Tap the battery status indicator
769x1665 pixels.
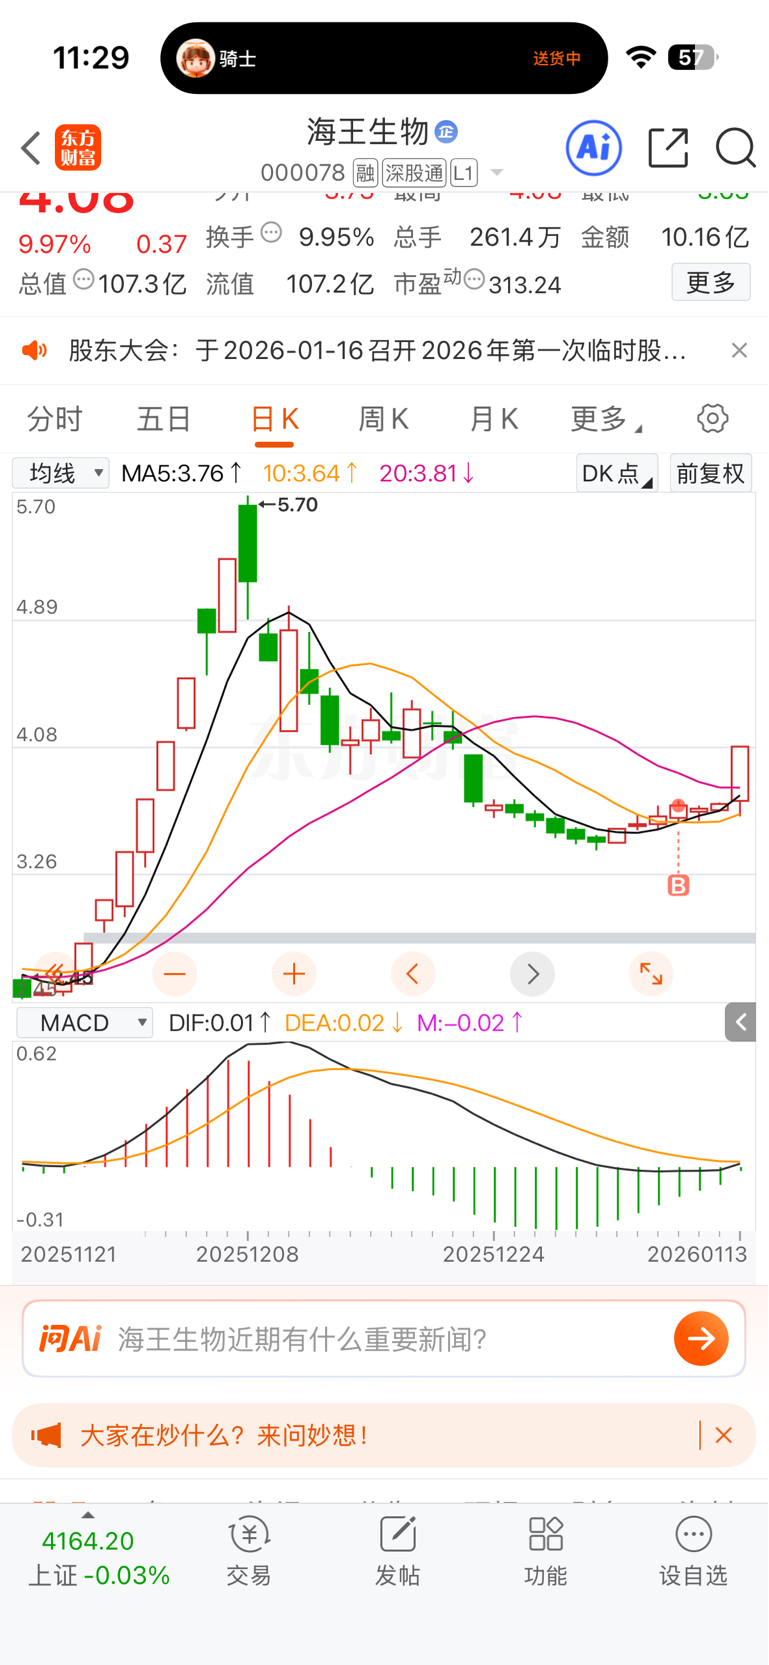(x=695, y=58)
